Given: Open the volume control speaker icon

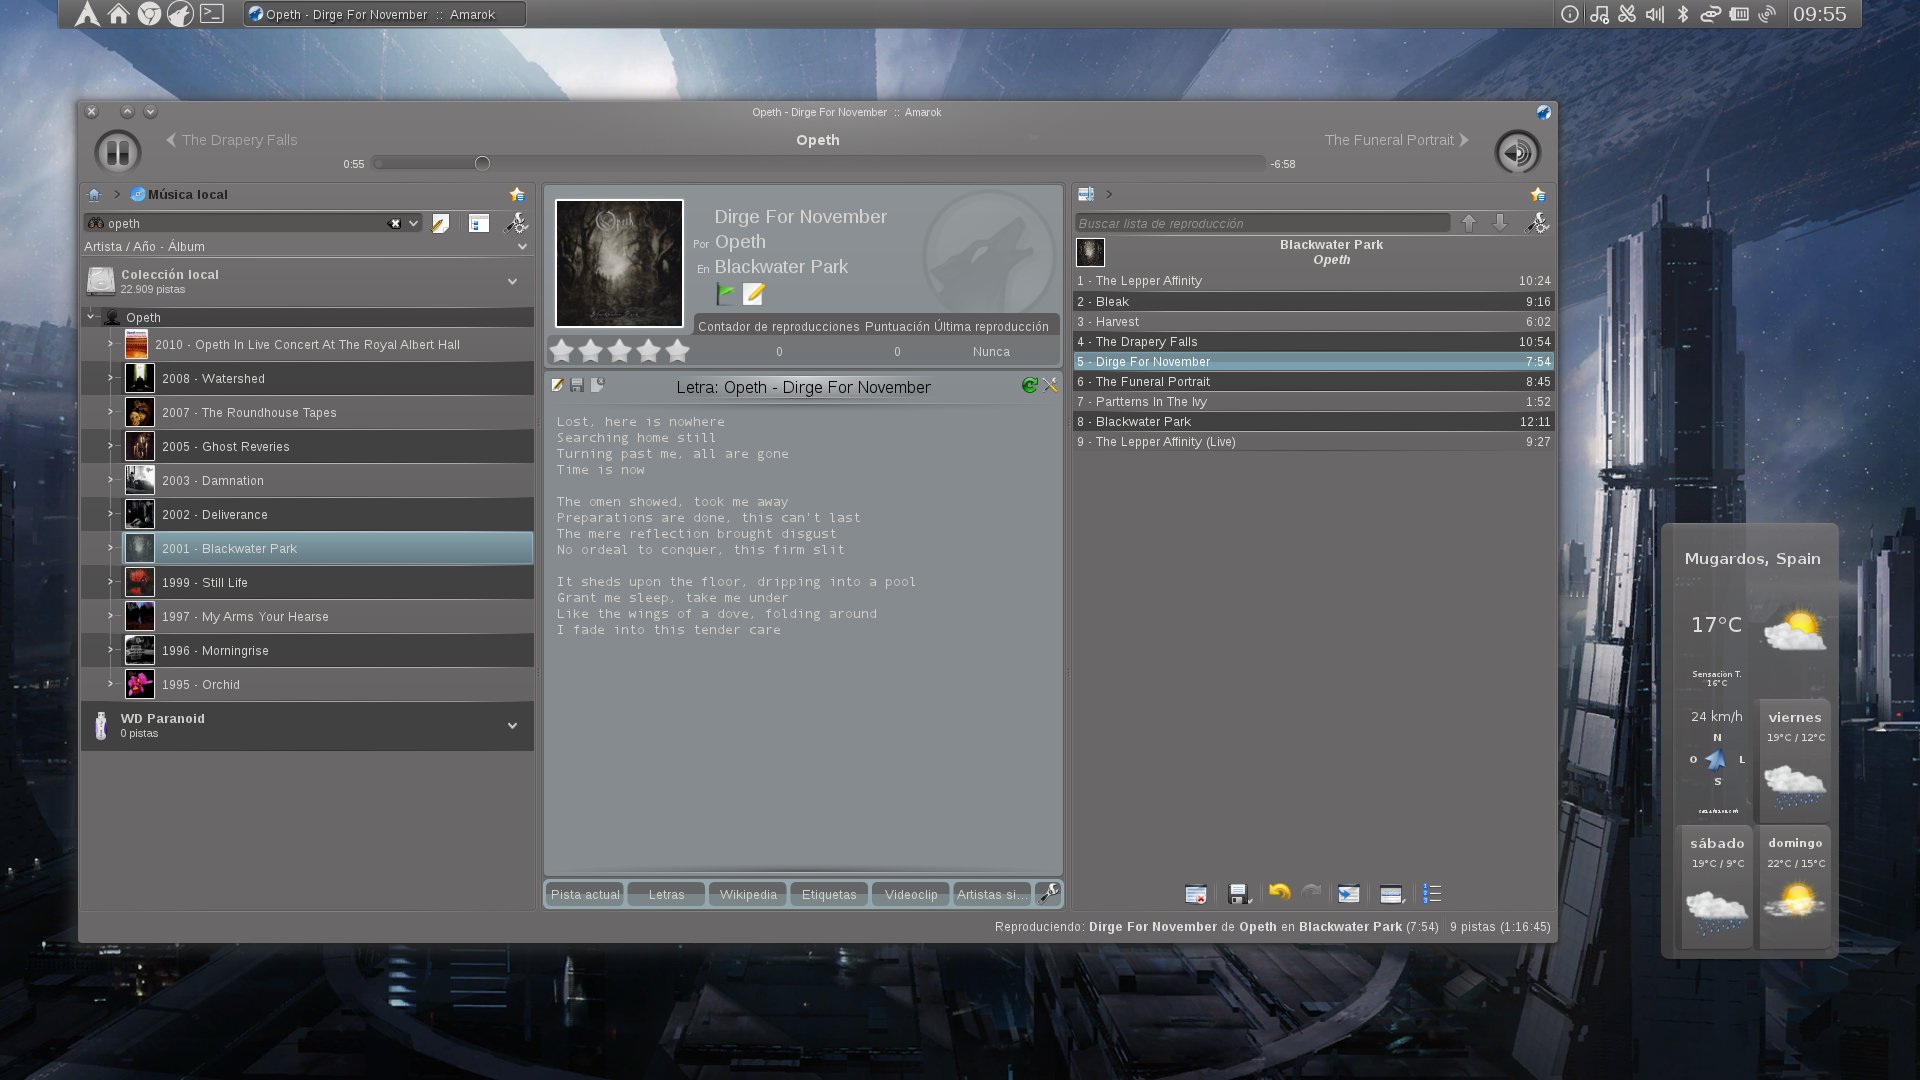Looking at the screenshot, I should (1517, 152).
